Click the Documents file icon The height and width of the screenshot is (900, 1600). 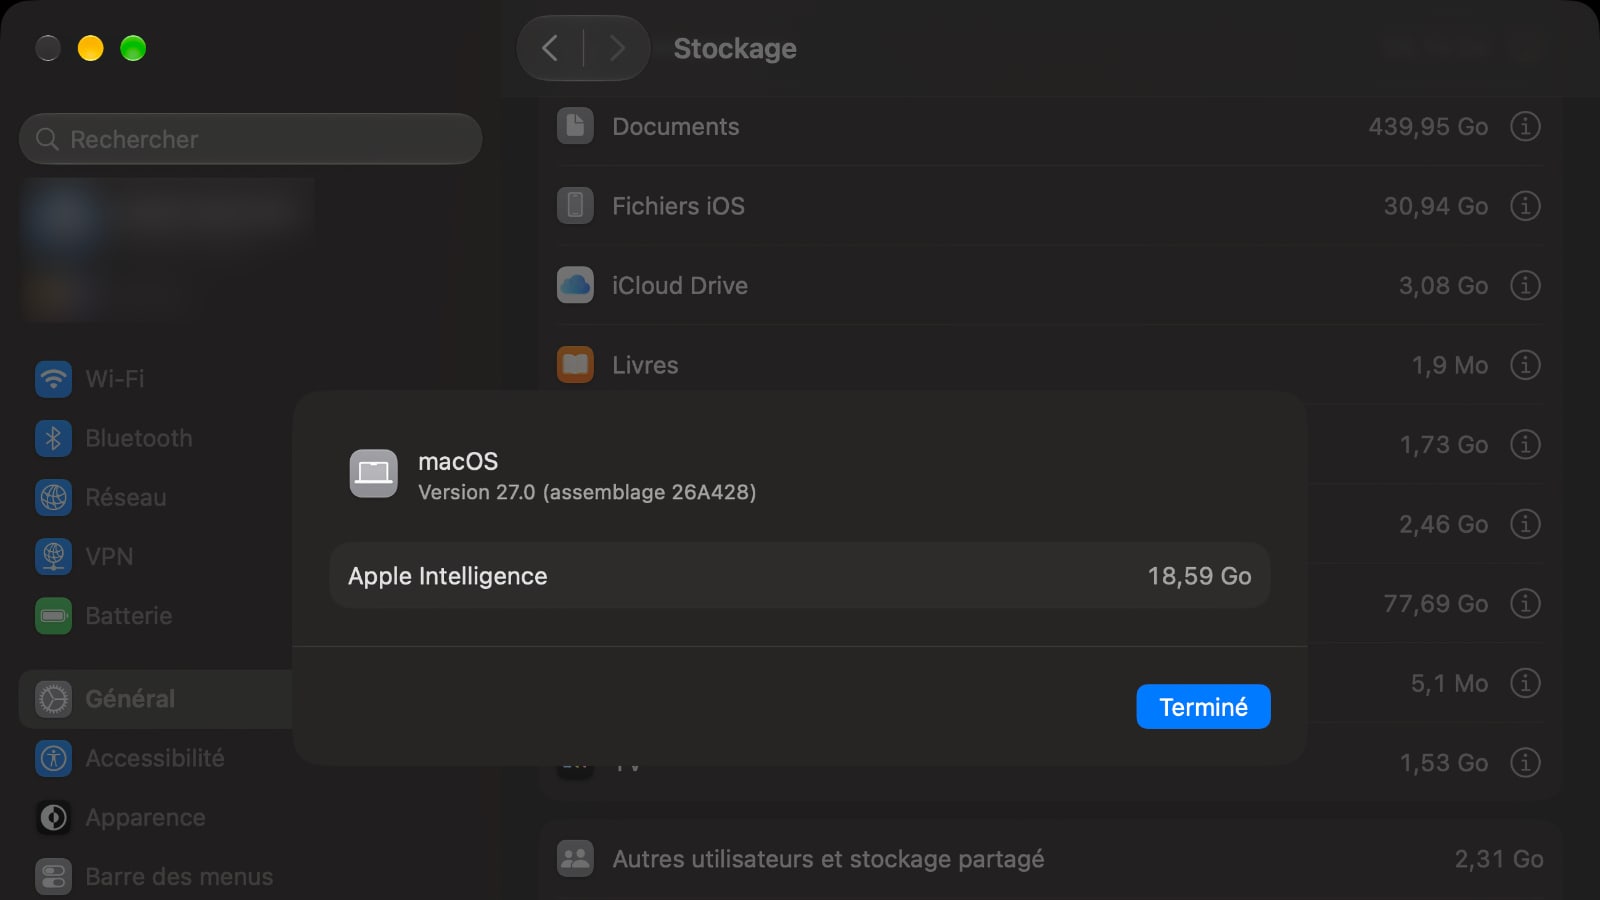click(x=575, y=126)
